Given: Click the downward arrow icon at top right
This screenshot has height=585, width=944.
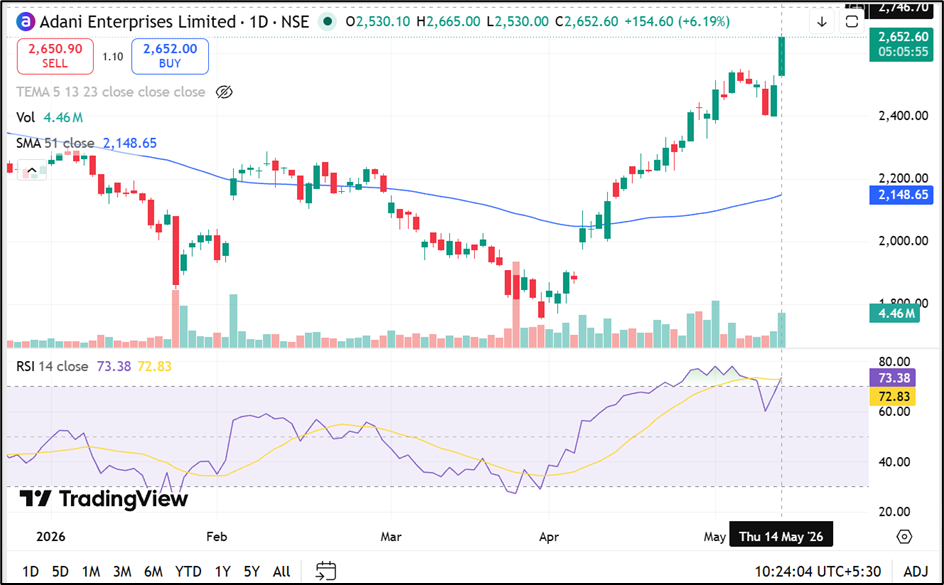Looking at the screenshot, I should [x=822, y=22].
